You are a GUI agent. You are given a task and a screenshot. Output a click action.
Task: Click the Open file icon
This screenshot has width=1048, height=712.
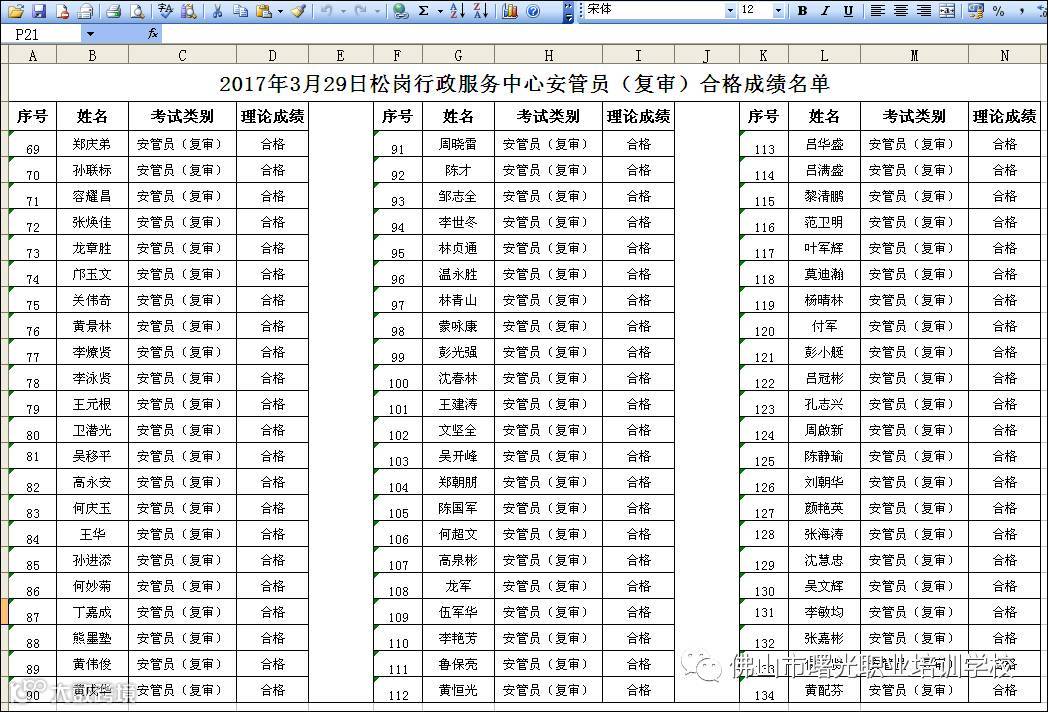[16, 11]
